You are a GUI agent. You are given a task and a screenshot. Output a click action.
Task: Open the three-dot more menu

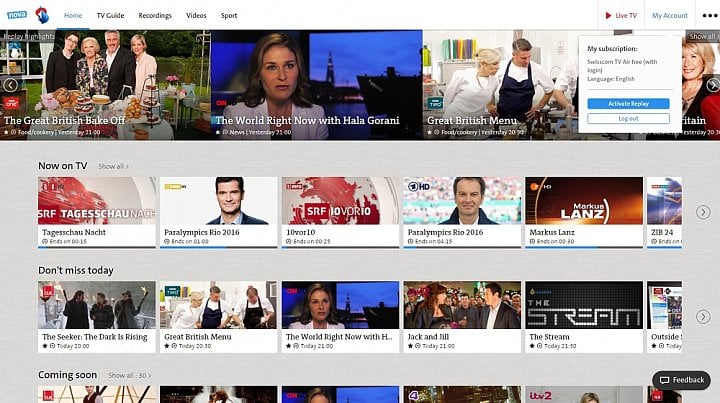(x=709, y=16)
